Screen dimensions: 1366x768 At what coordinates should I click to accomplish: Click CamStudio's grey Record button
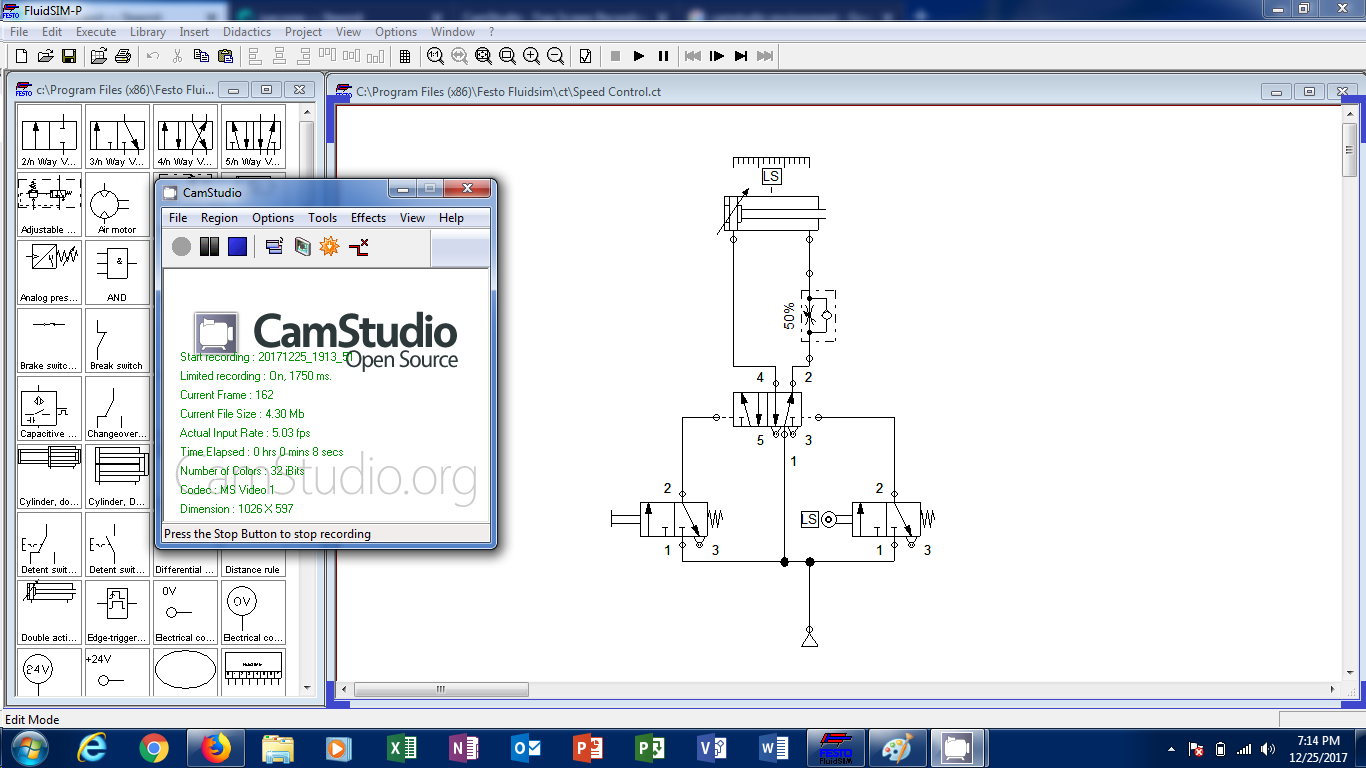(181, 246)
